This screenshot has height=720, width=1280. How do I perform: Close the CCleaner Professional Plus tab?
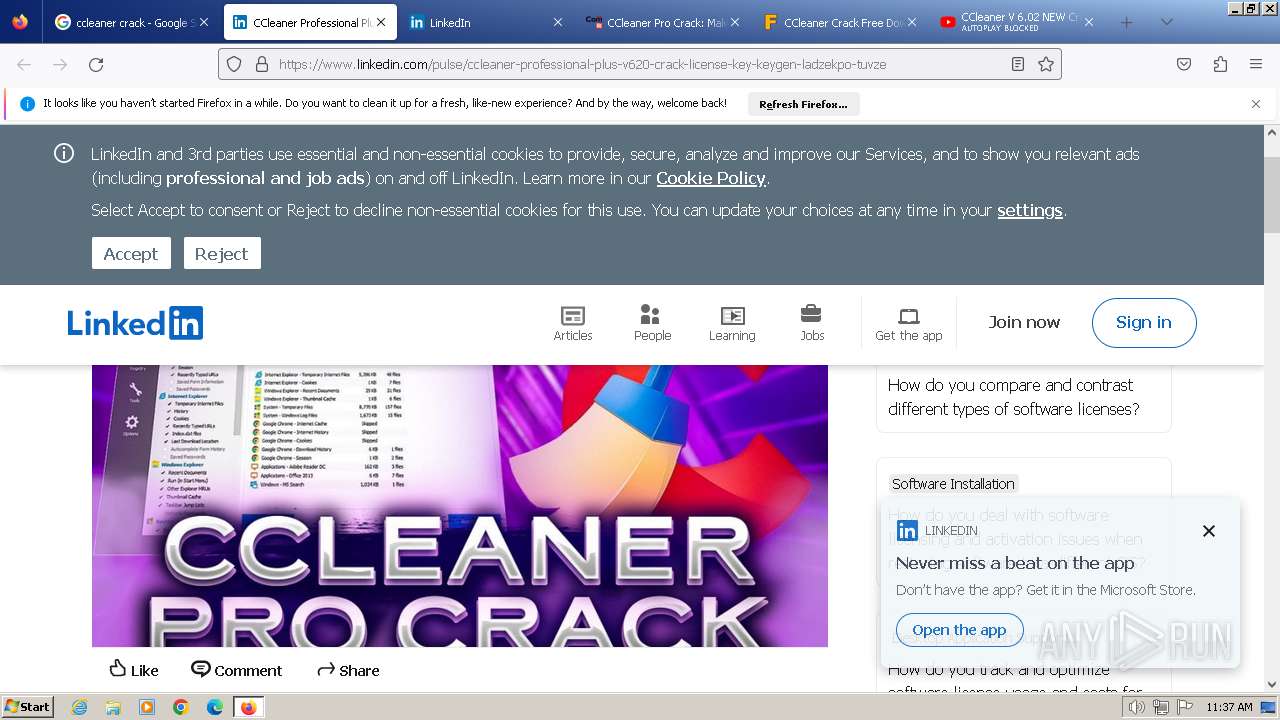381,22
